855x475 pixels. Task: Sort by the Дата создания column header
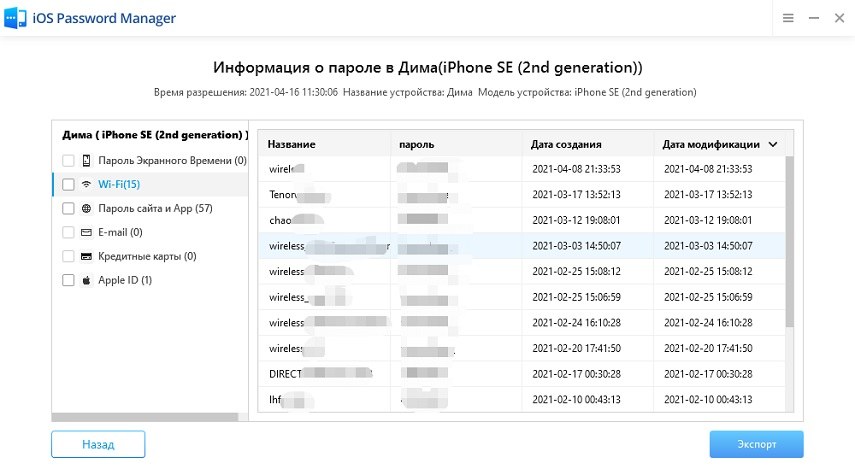(566, 144)
